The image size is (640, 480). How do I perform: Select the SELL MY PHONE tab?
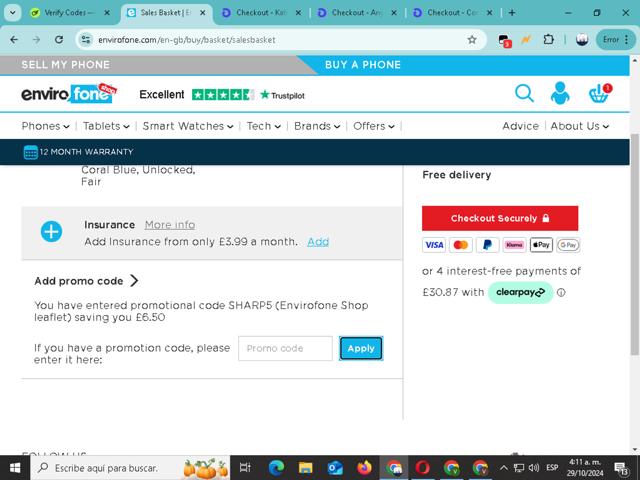(x=66, y=65)
